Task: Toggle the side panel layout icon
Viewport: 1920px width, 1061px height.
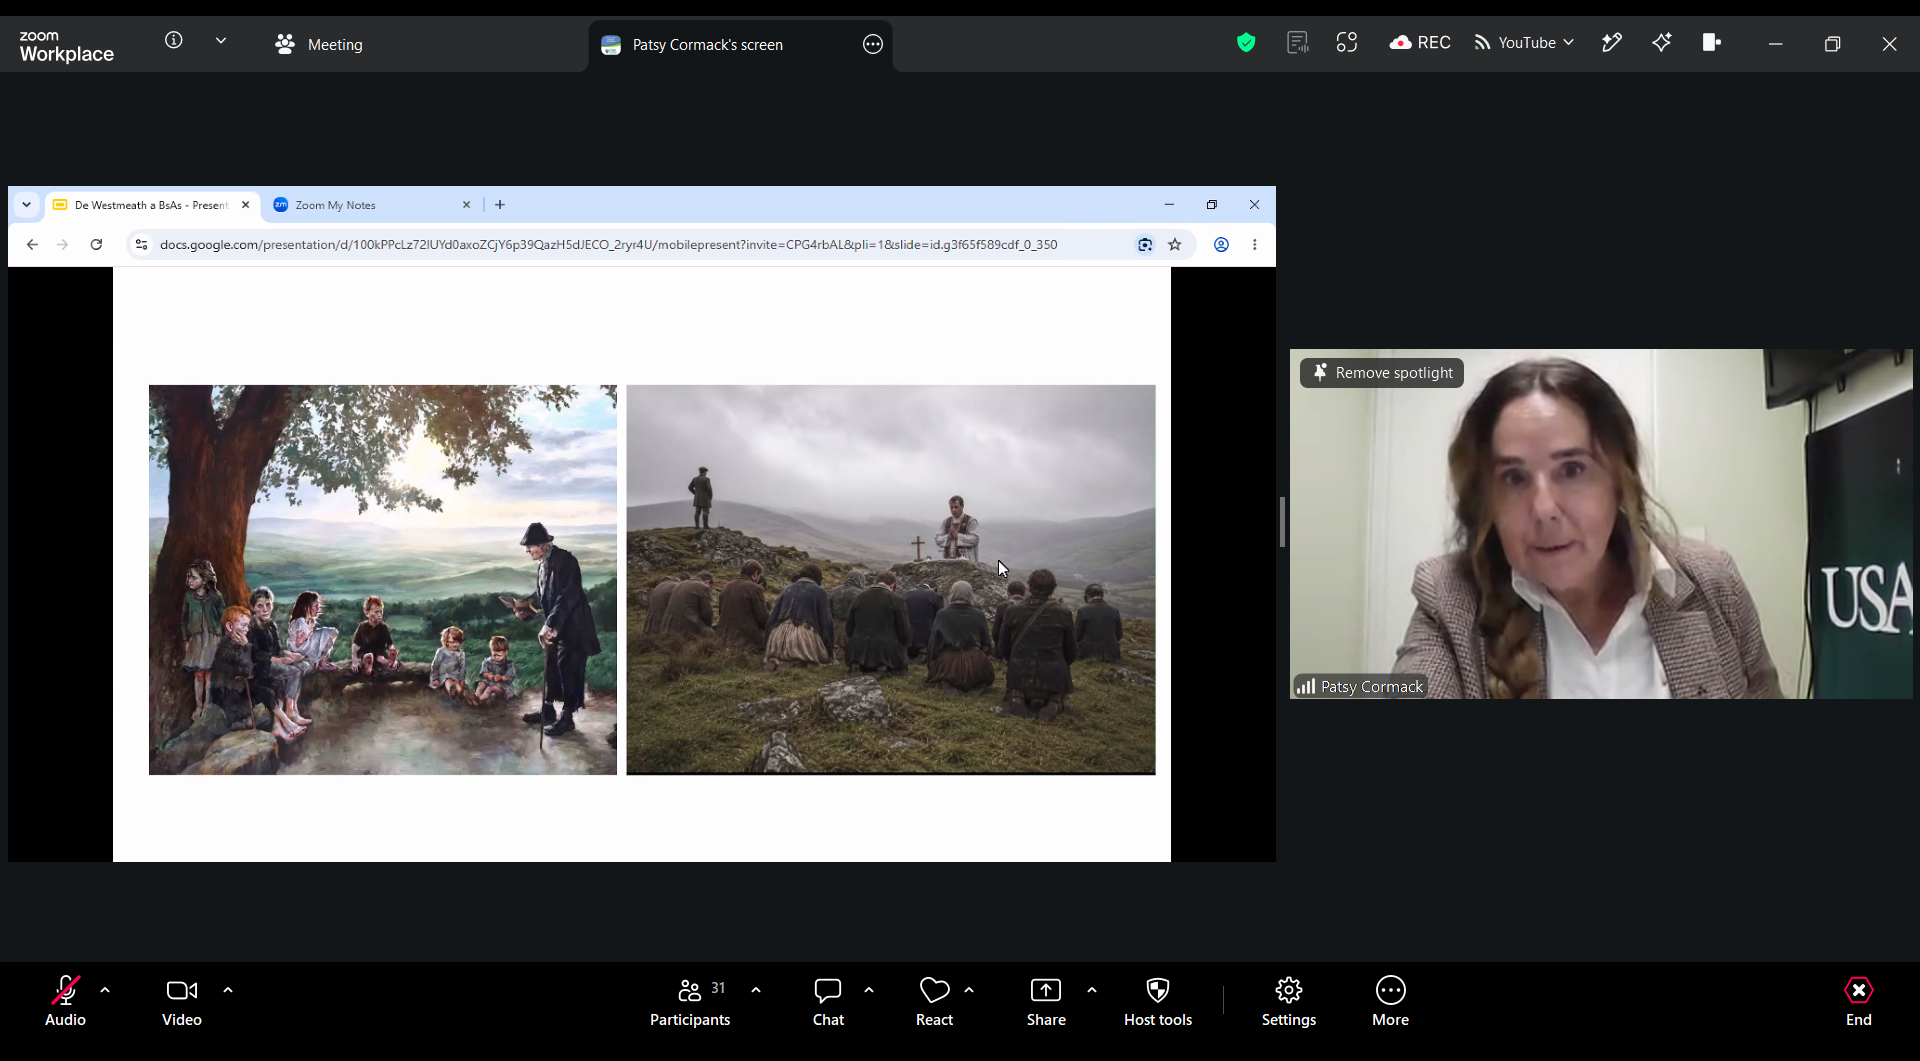Action: (1711, 42)
